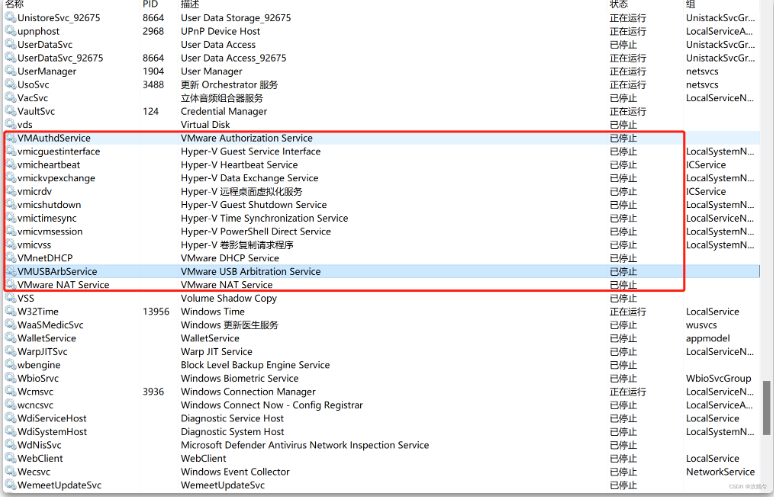Sort services by 状态 column header
The image size is (774, 497).
click(x=619, y=5)
